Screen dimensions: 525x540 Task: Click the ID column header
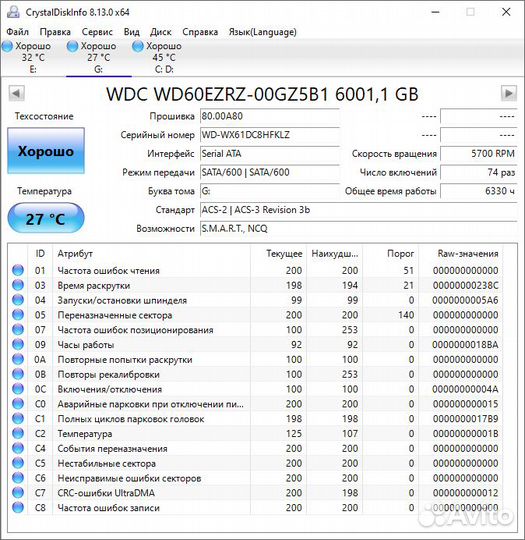click(x=40, y=254)
